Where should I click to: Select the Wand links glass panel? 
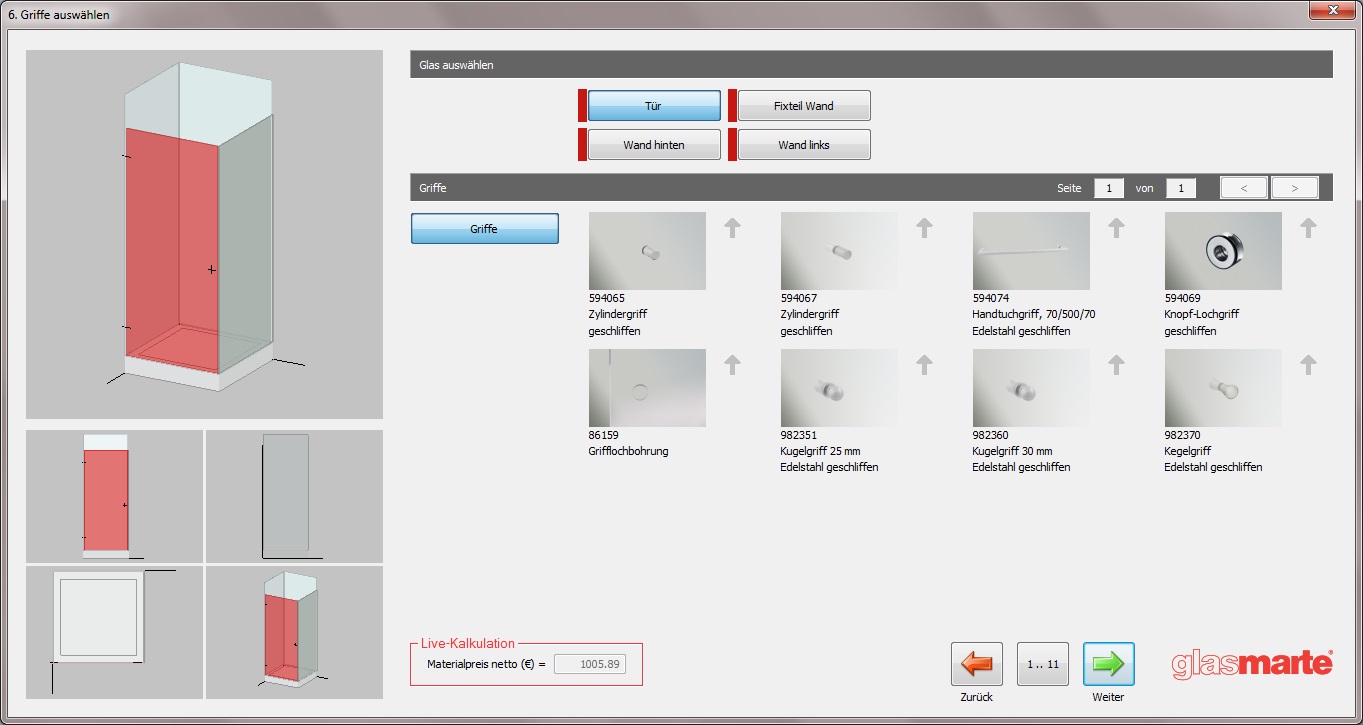pyautogui.click(x=803, y=145)
